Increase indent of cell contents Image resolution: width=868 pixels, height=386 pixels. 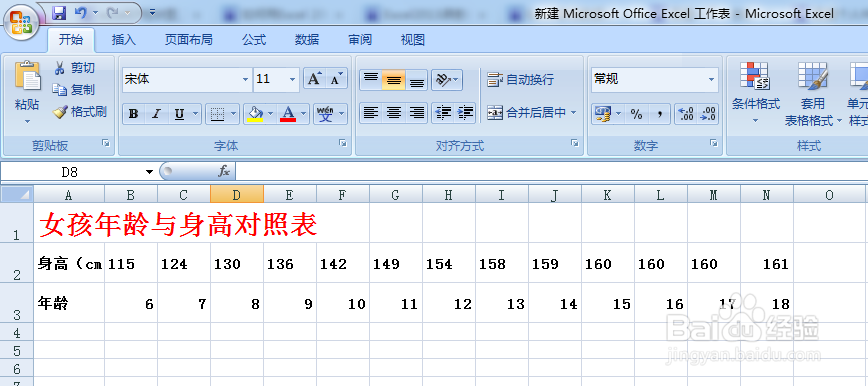click(465, 113)
